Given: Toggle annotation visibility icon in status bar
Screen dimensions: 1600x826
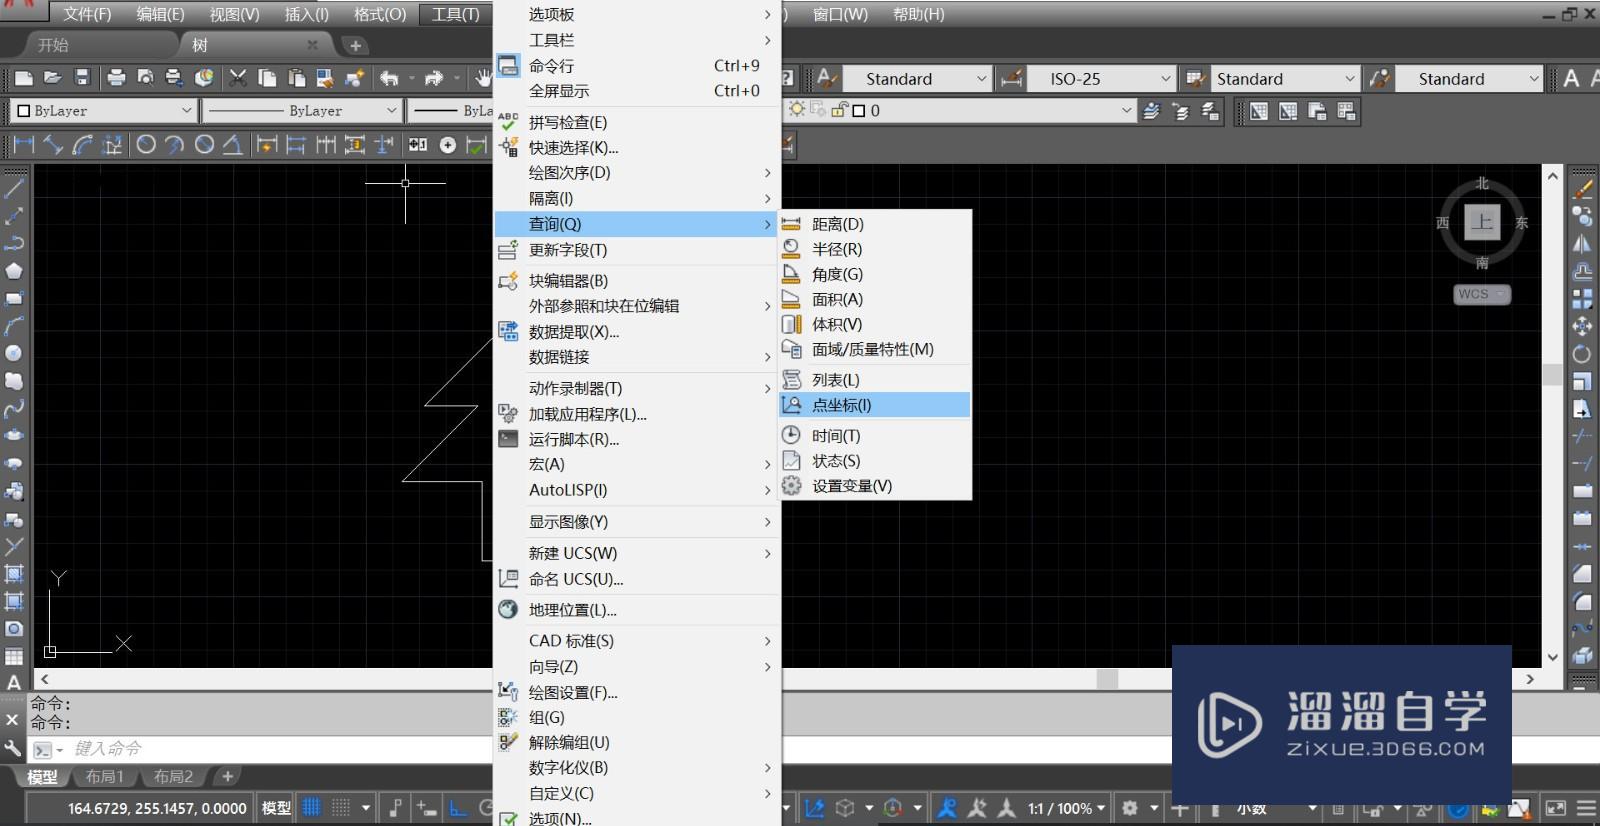Looking at the screenshot, I should click(947, 807).
